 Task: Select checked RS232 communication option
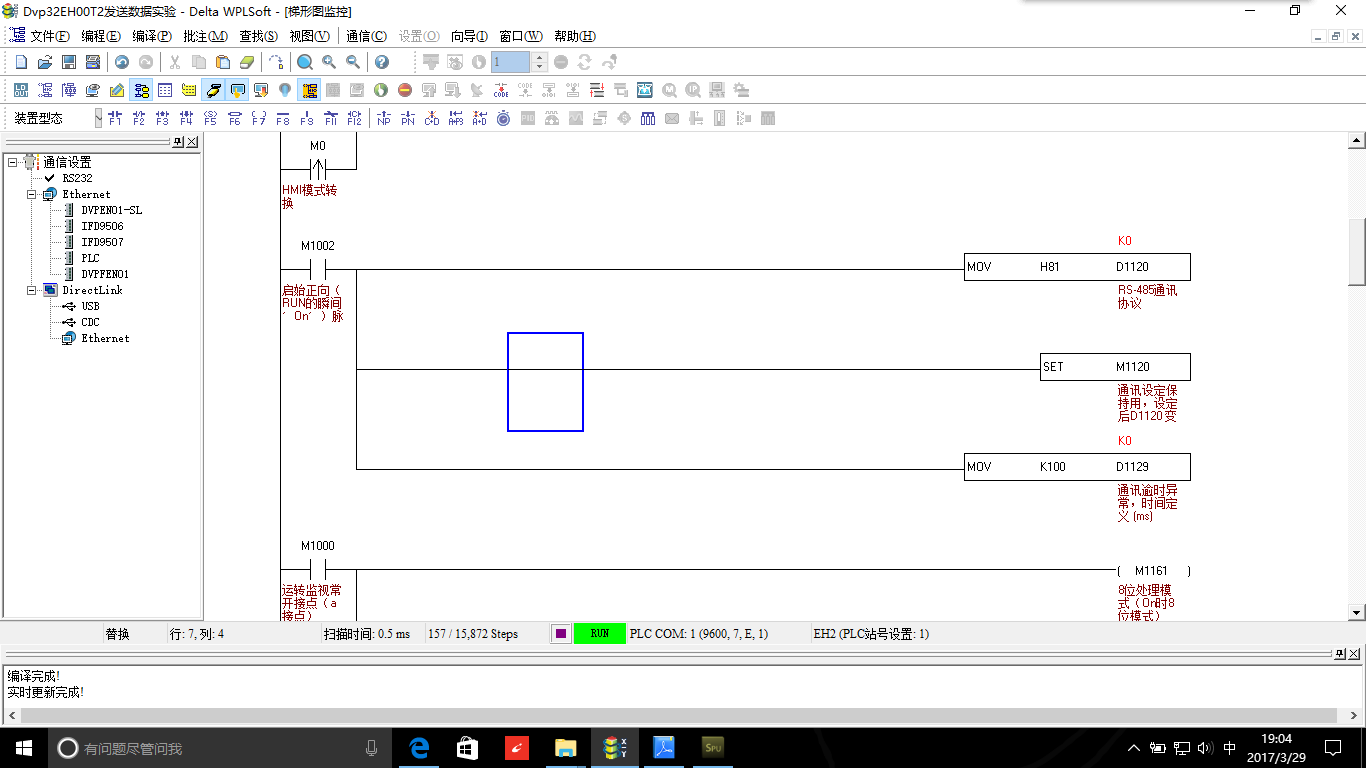point(76,178)
